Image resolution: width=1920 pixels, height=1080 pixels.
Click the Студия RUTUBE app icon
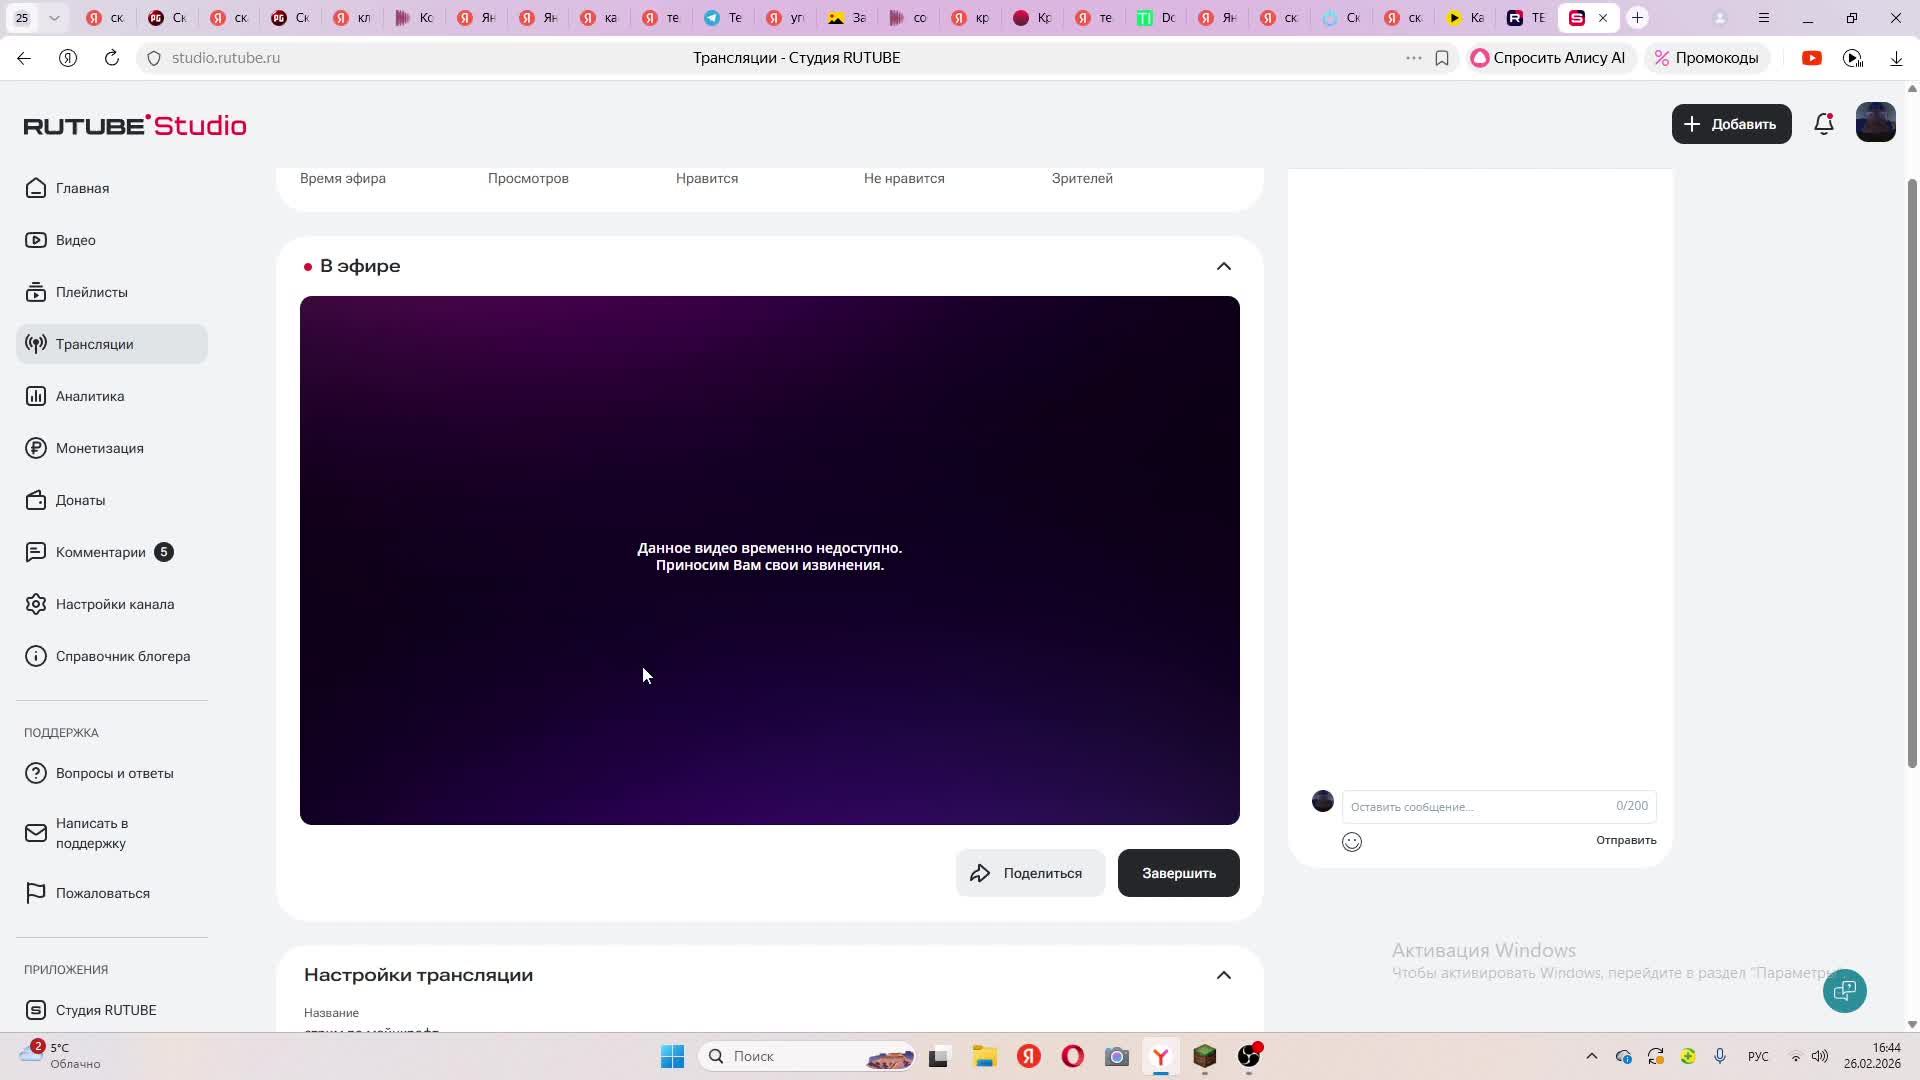pos(36,1010)
